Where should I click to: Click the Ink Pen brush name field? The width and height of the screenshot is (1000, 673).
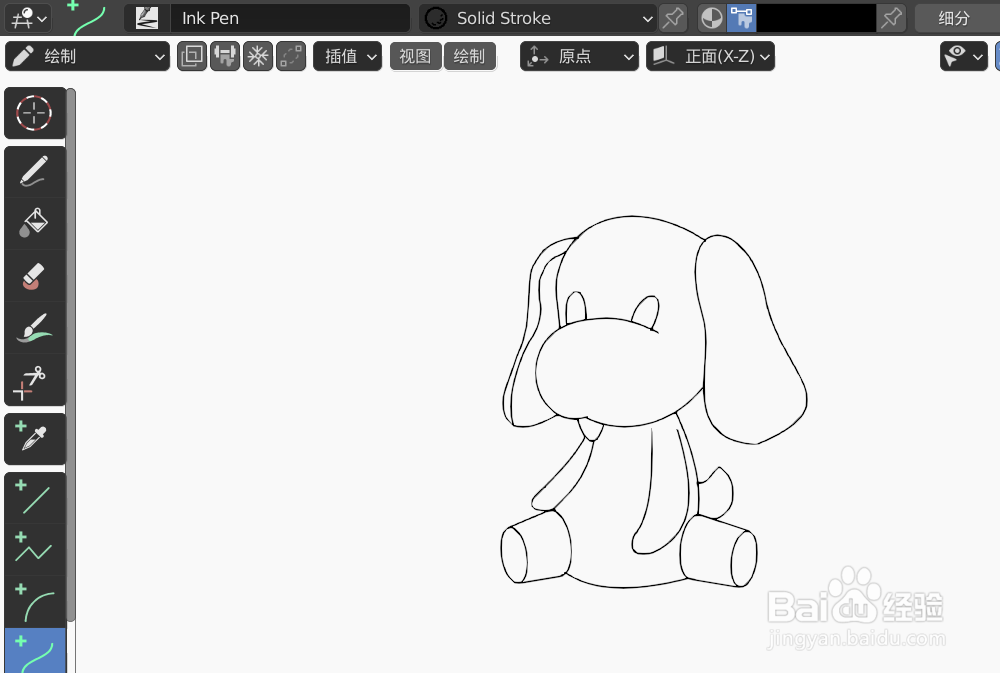tap(290, 17)
